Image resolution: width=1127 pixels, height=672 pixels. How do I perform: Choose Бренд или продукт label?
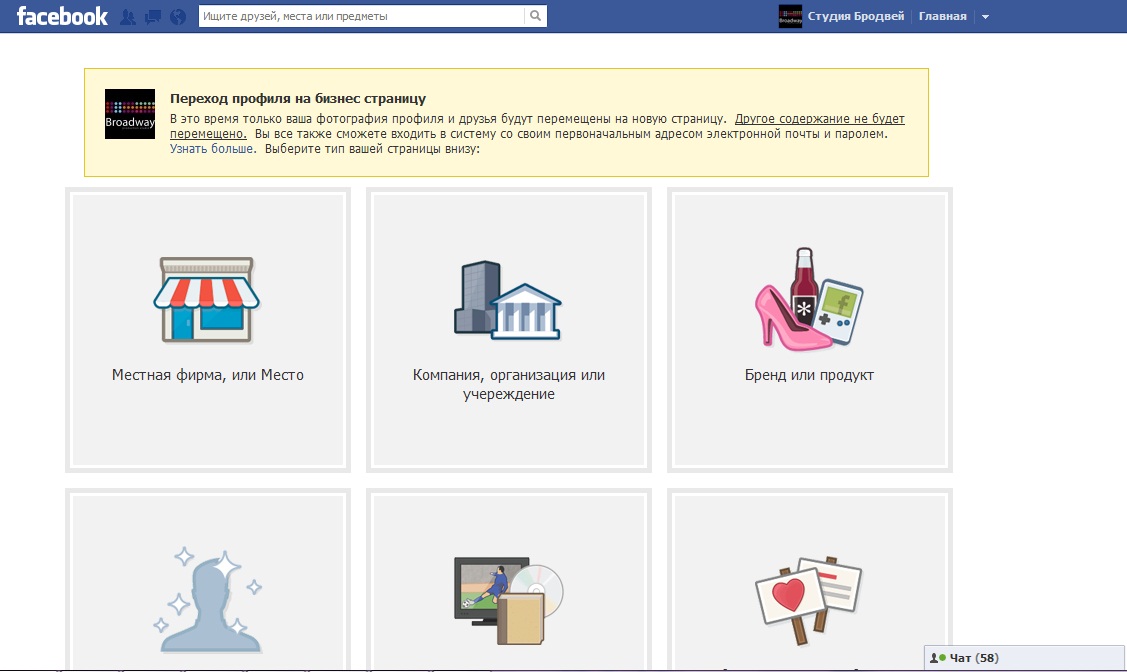point(809,374)
